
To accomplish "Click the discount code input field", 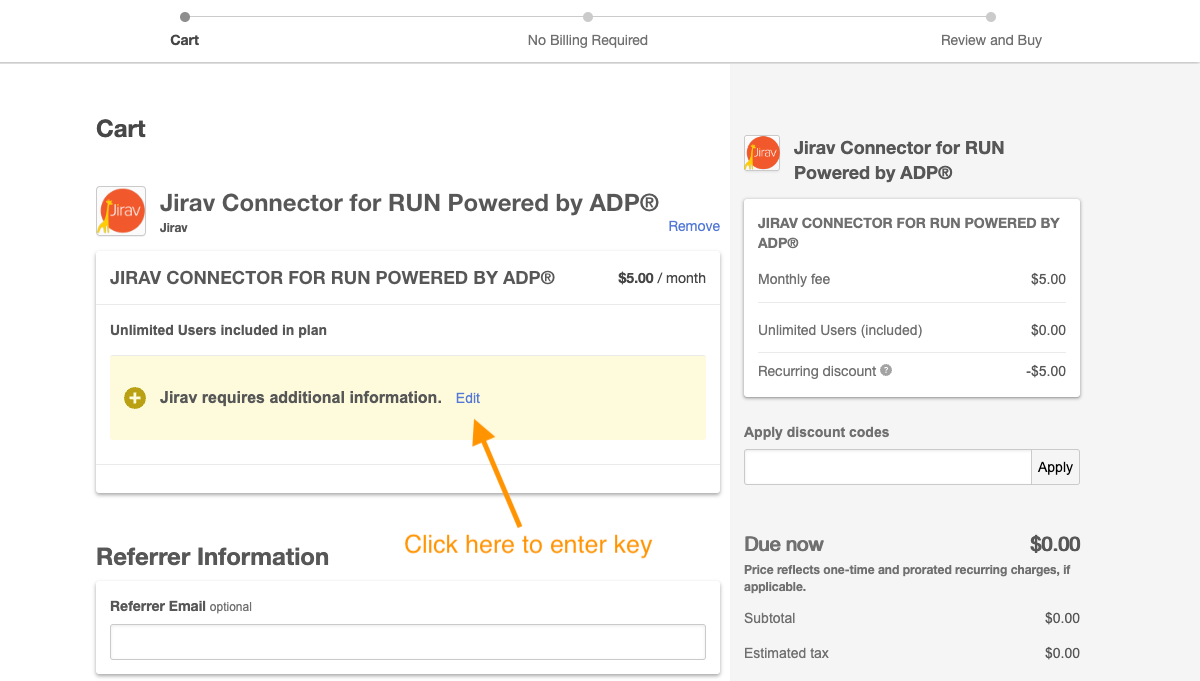I will click(x=886, y=466).
